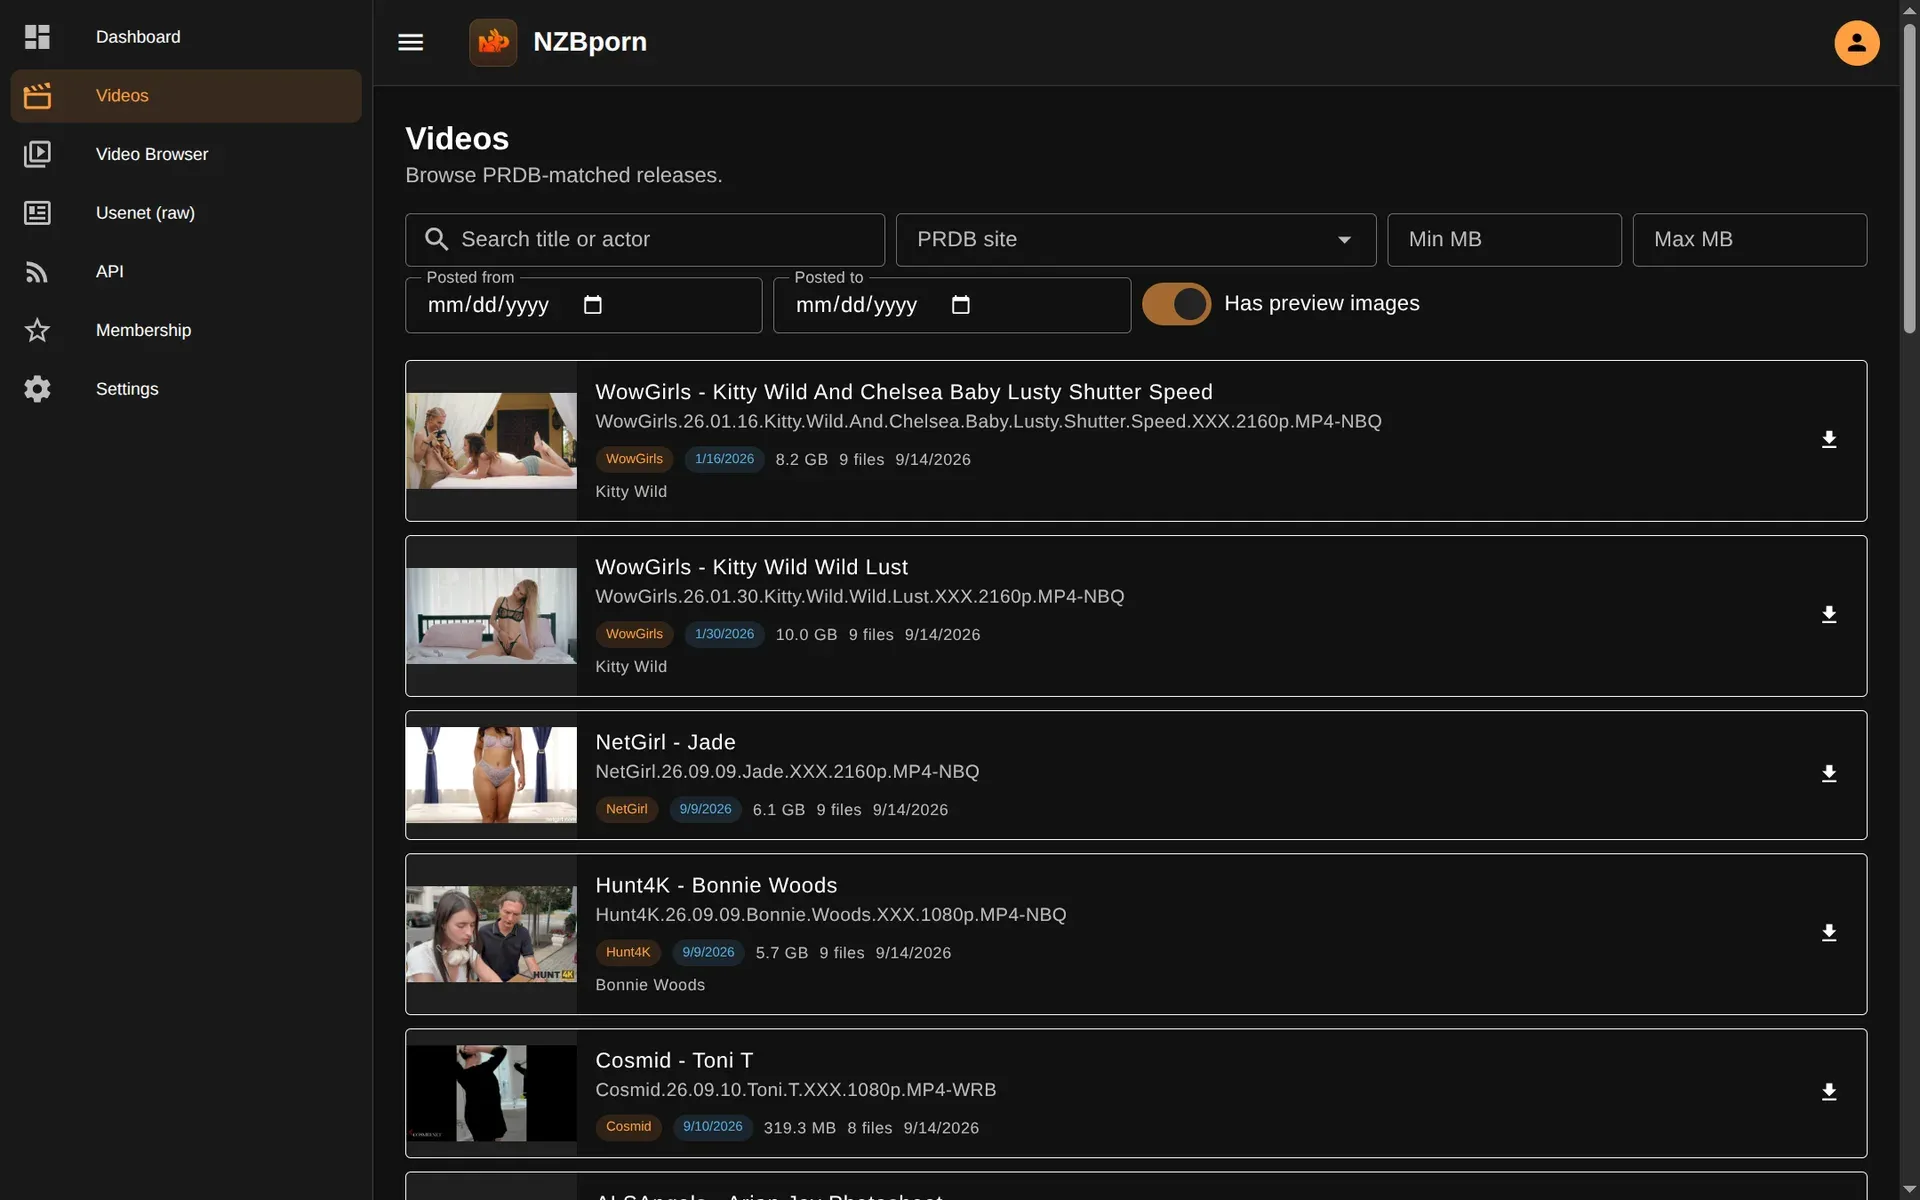Download the Hunt4K - Bonnie Woods release
Screen dimensions: 1920x1200
(1829, 933)
